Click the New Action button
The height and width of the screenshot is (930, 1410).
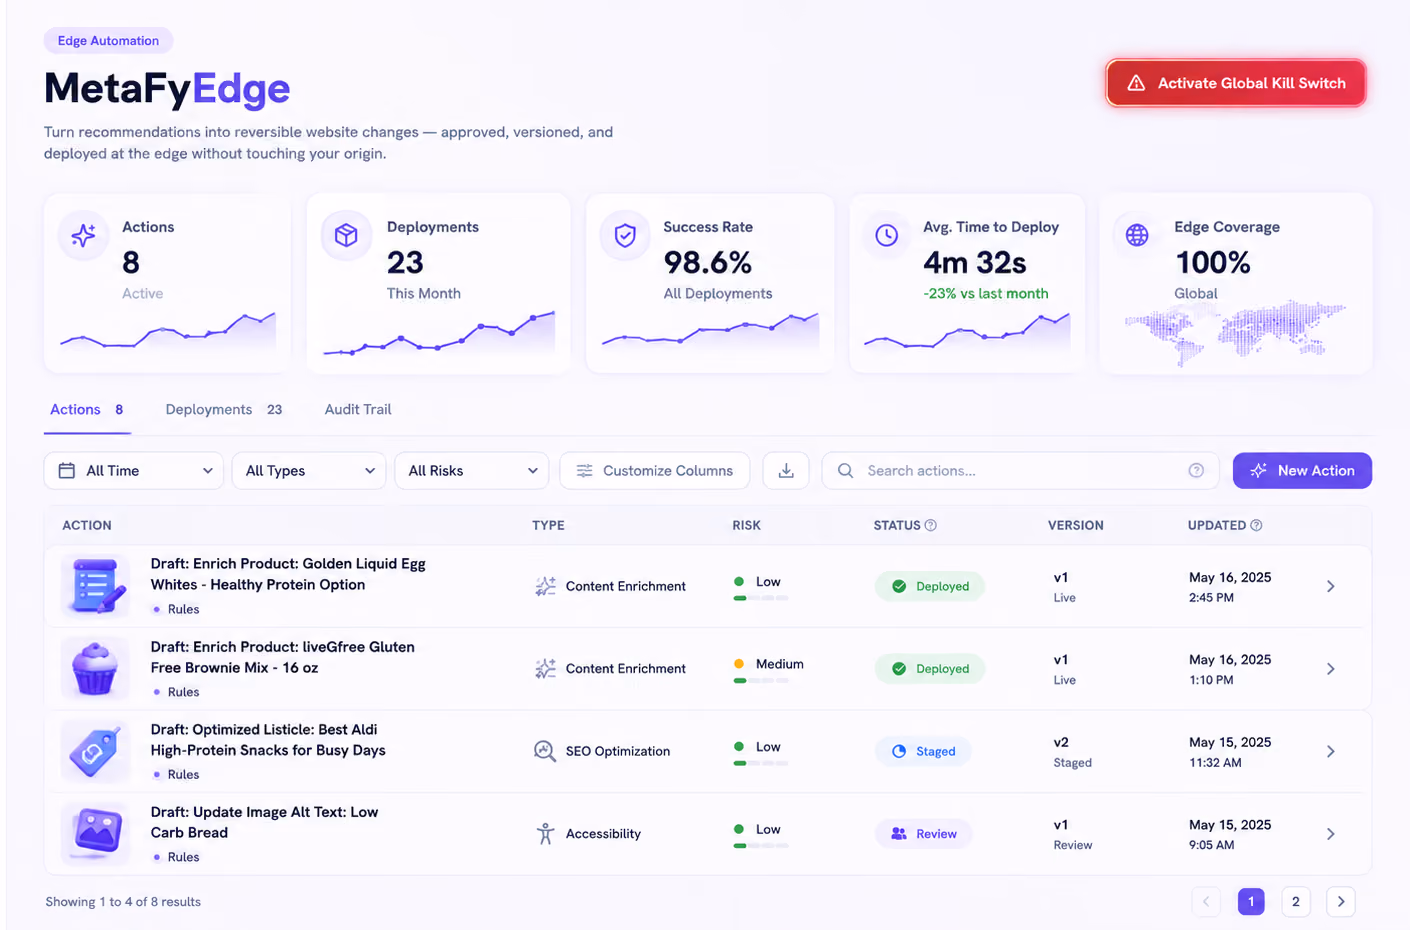tap(1302, 471)
